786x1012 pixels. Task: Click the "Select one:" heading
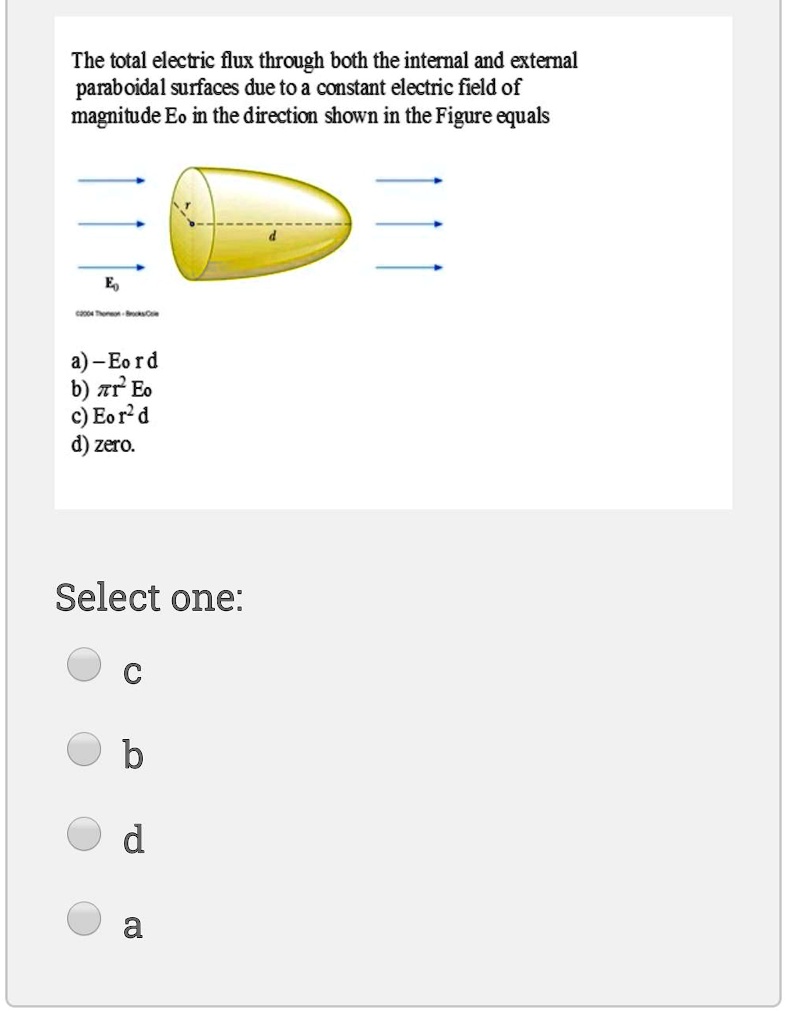[150, 597]
